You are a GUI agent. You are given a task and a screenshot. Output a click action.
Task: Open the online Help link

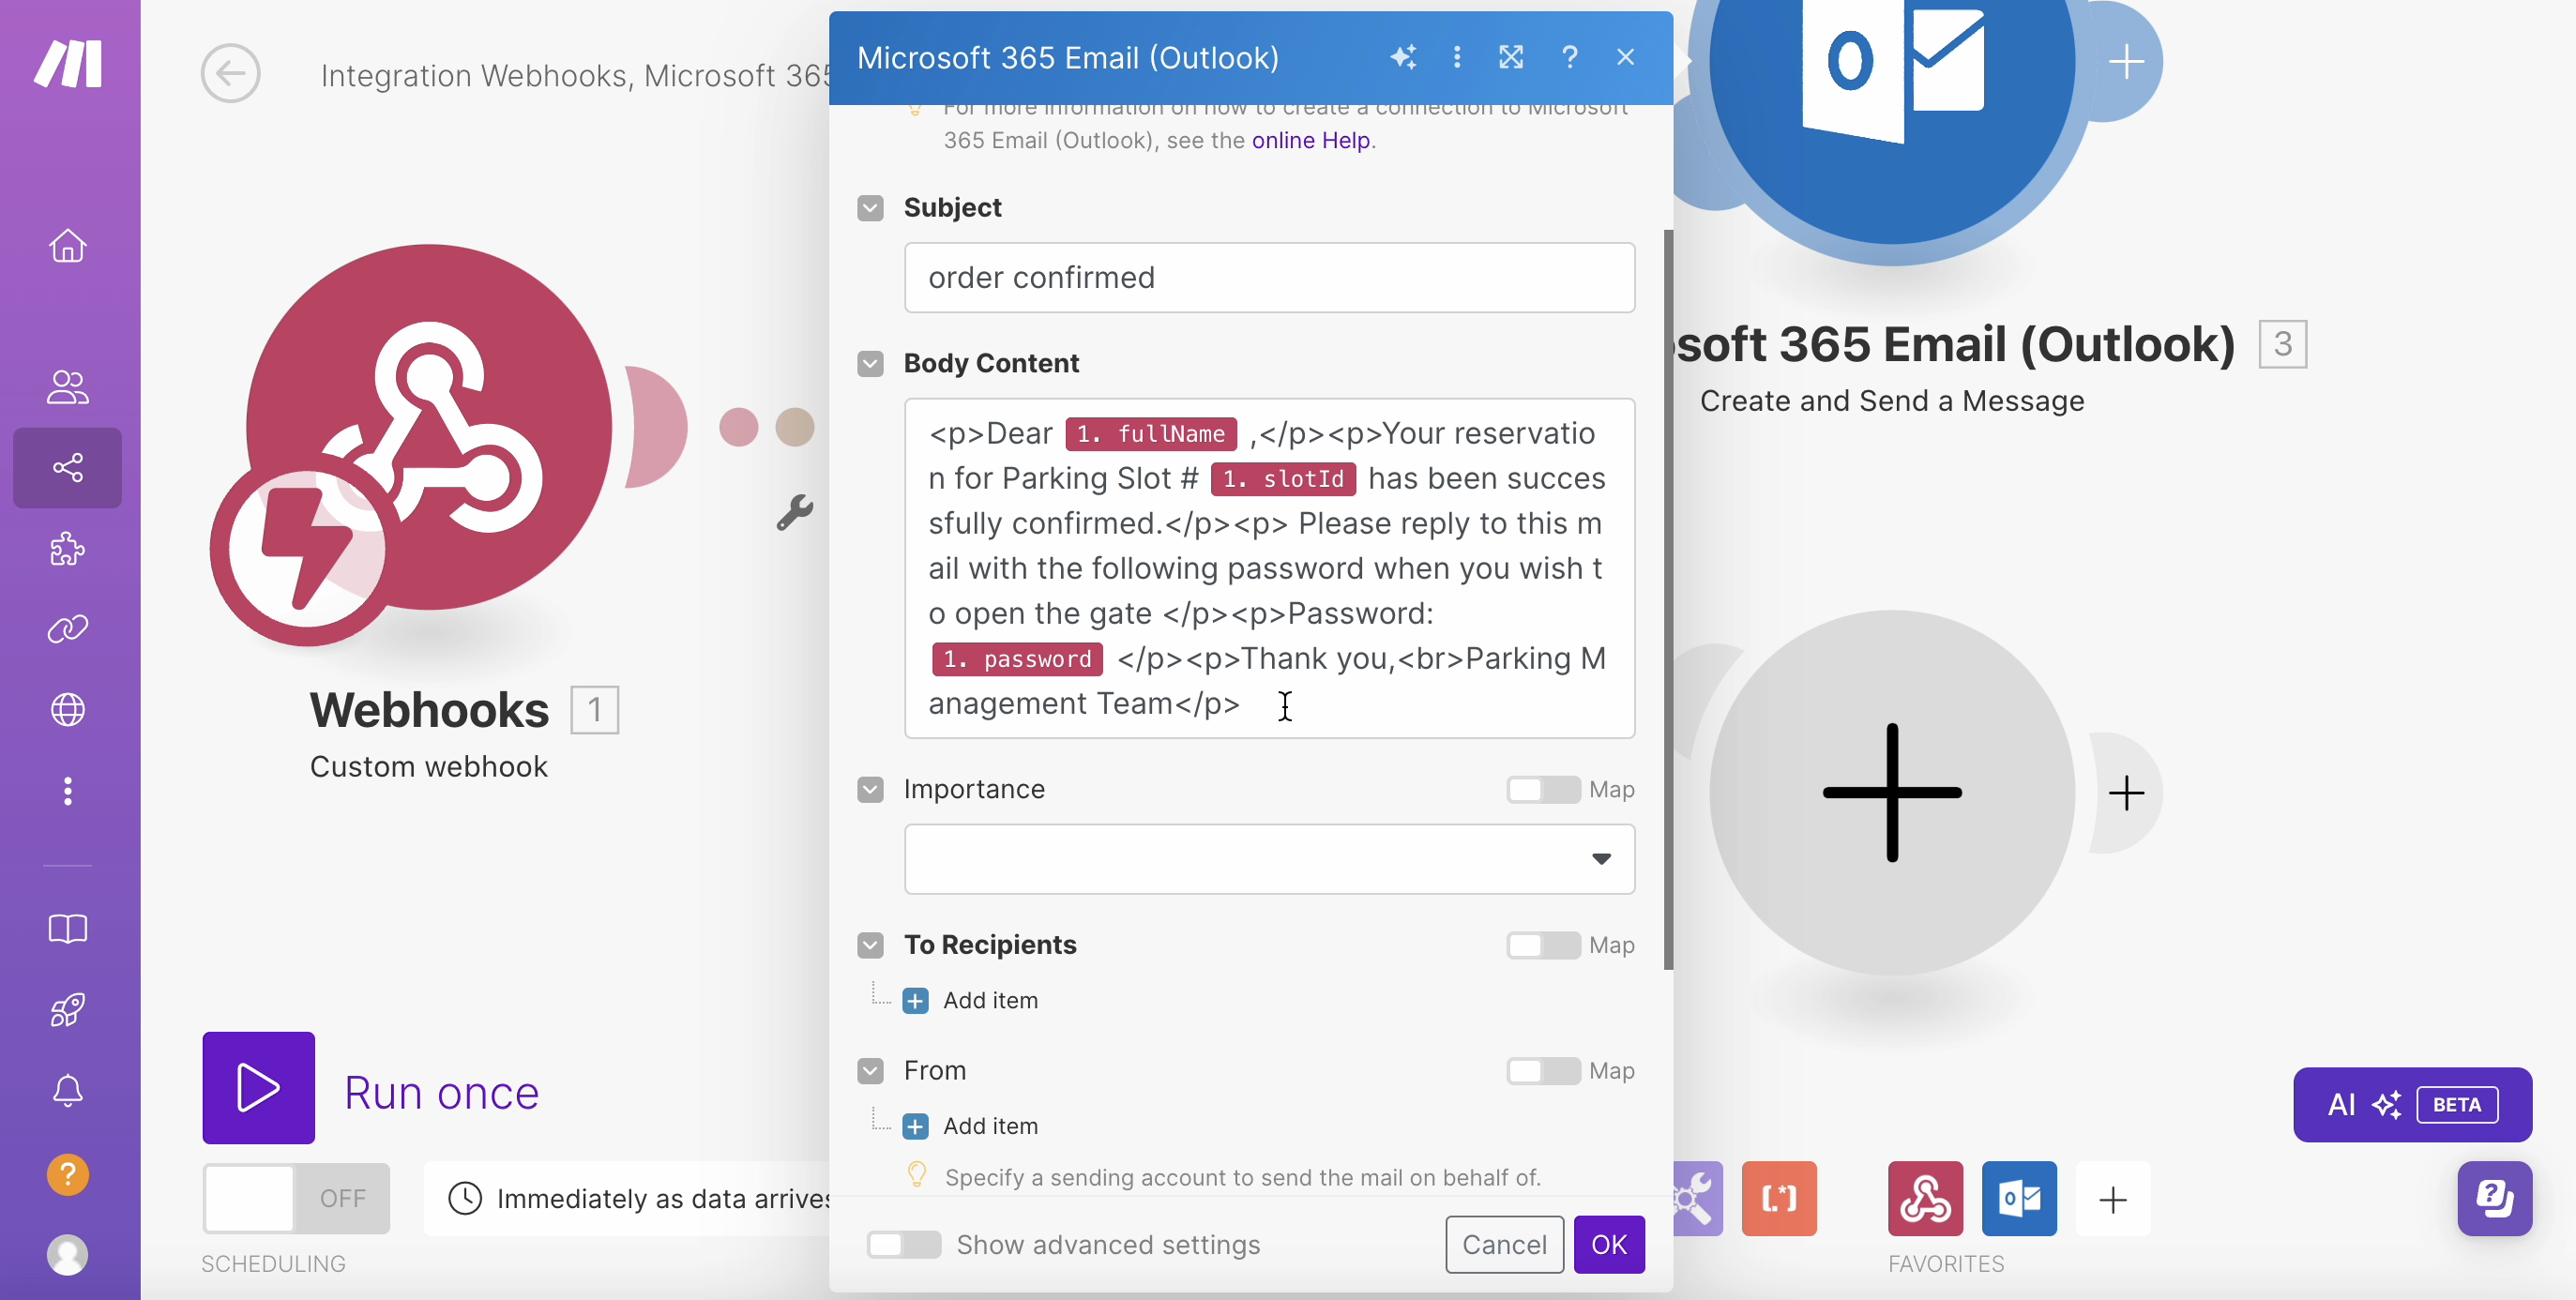(1311, 140)
